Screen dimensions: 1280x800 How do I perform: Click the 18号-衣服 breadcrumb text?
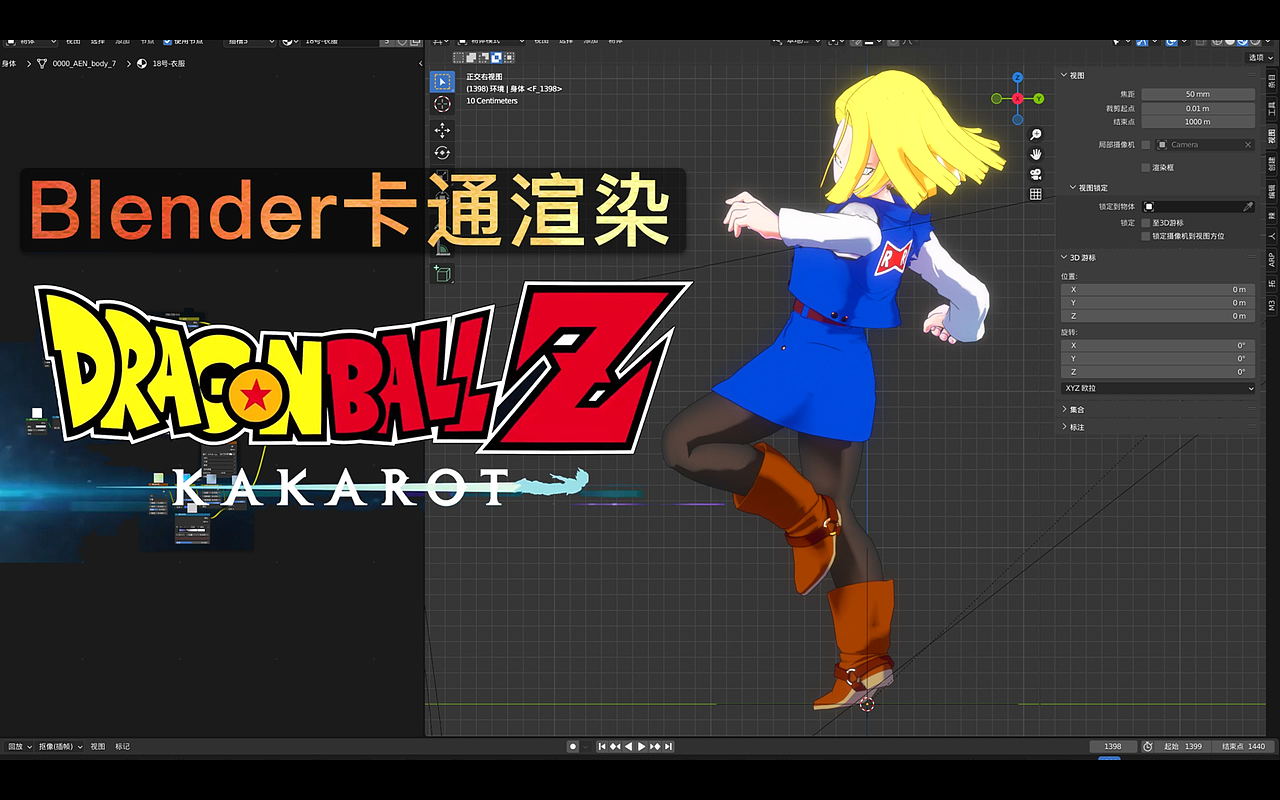pyautogui.click(x=168, y=63)
